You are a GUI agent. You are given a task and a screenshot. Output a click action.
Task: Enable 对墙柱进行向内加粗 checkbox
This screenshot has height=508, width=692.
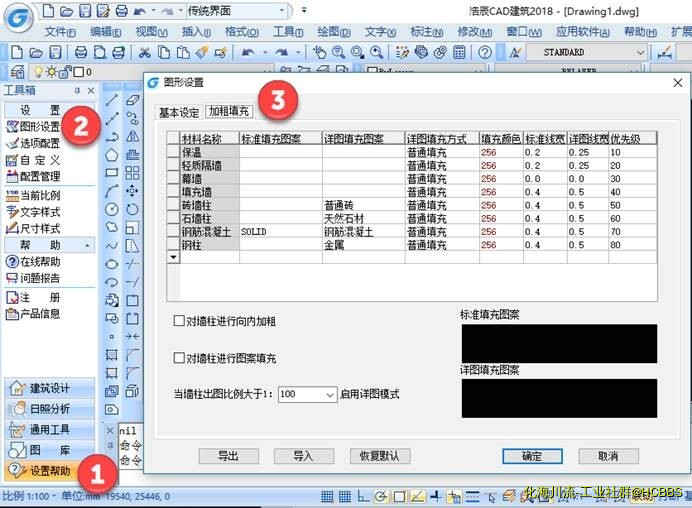tap(179, 322)
